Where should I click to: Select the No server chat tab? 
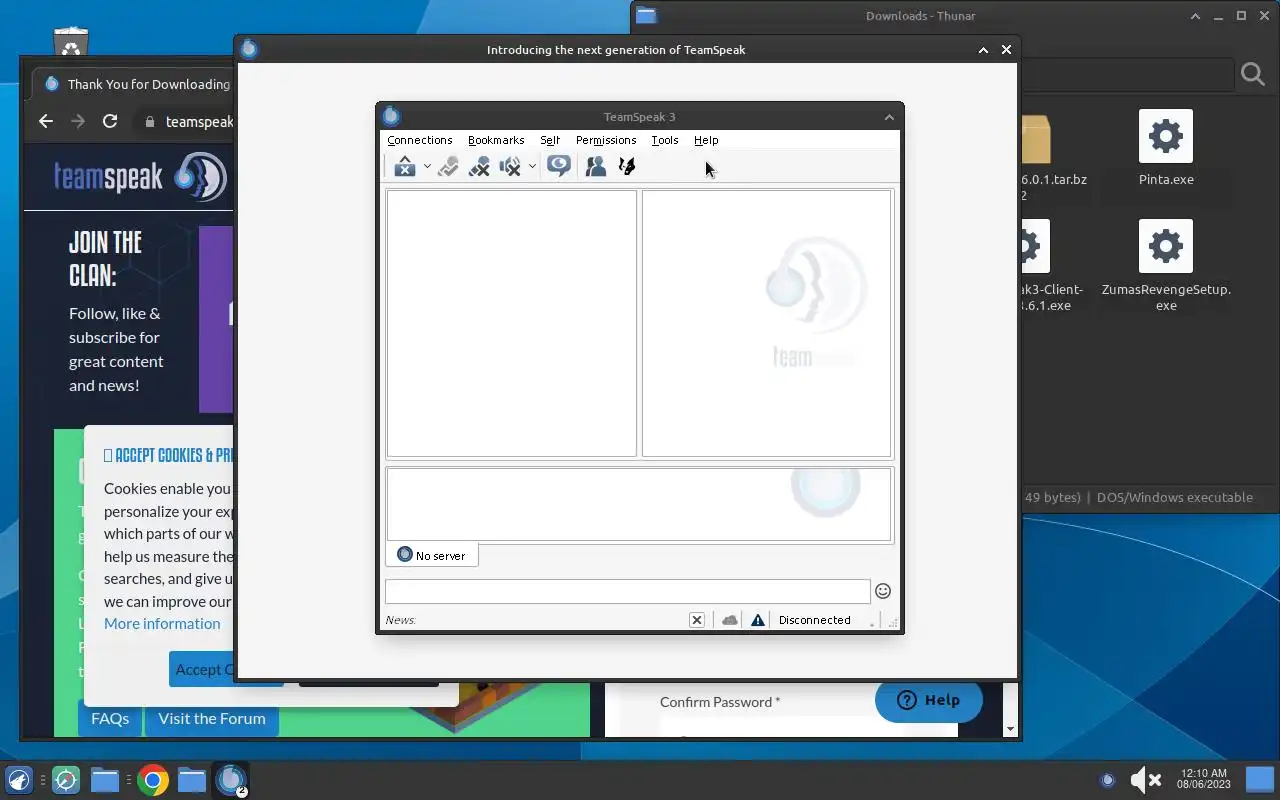click(x=432, y=555)
